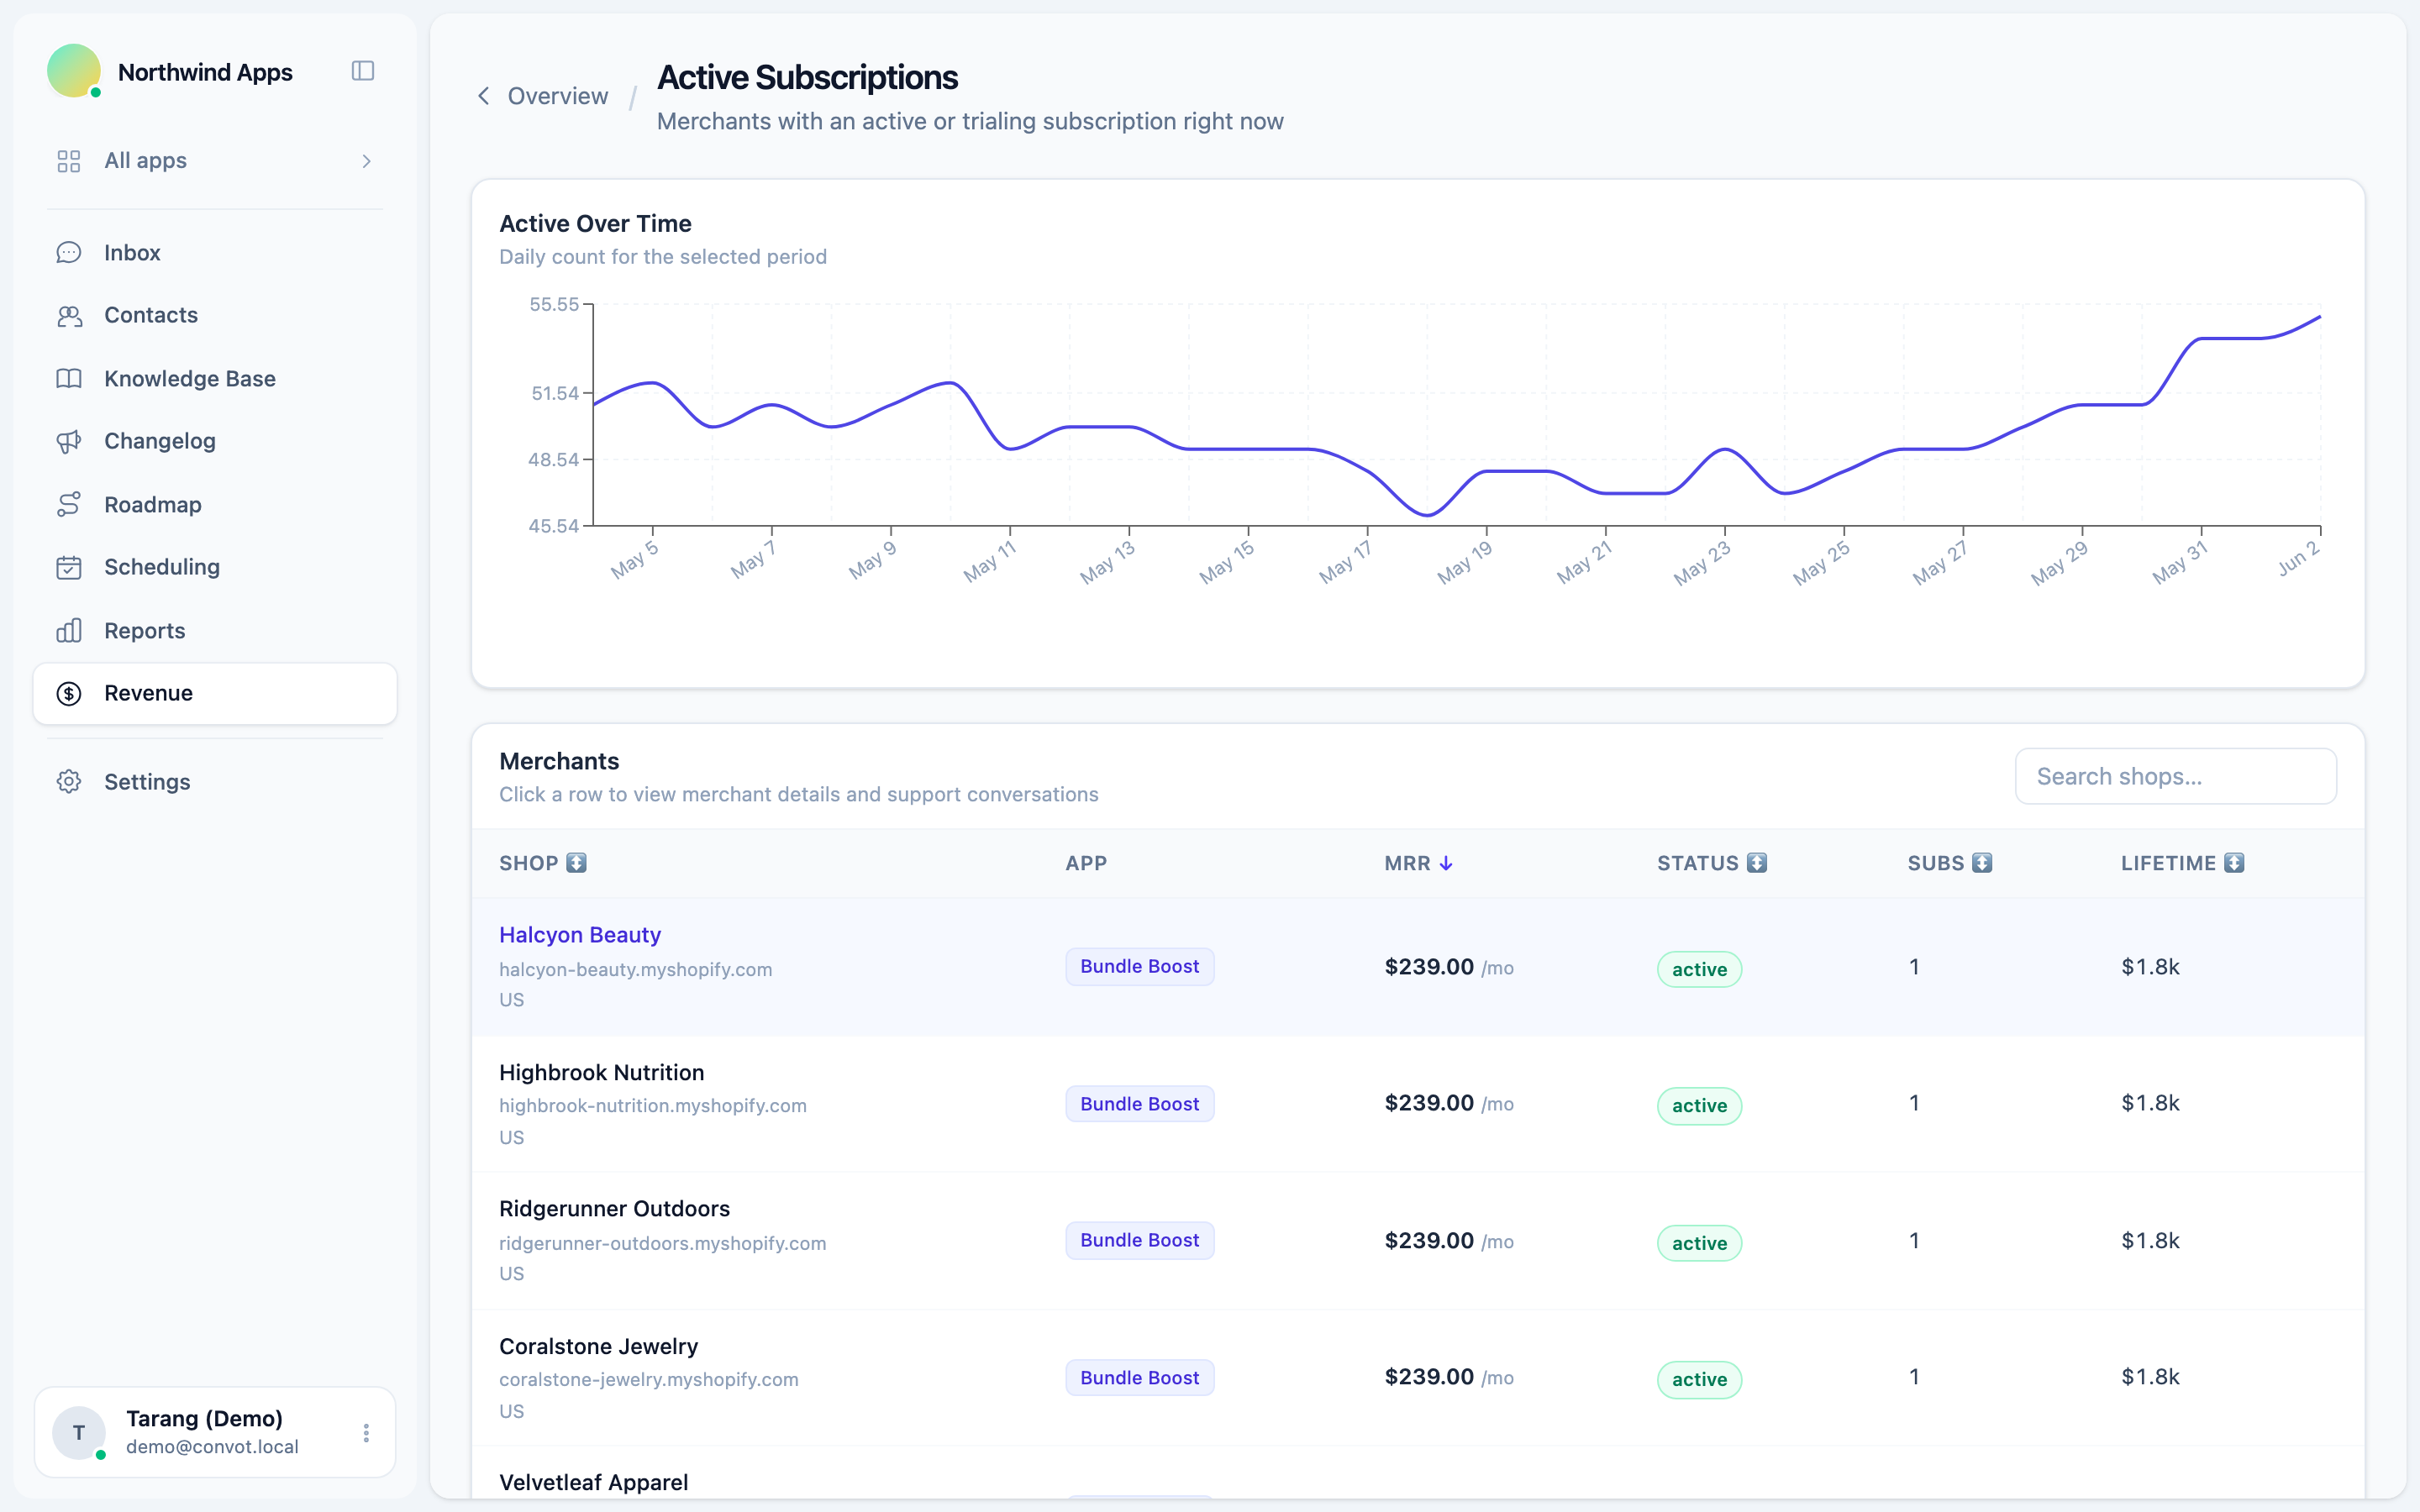This screenshot has height=1512, width=2420.
Task: Sort by LIFETIME column icon
Action: coord(2234,863)
